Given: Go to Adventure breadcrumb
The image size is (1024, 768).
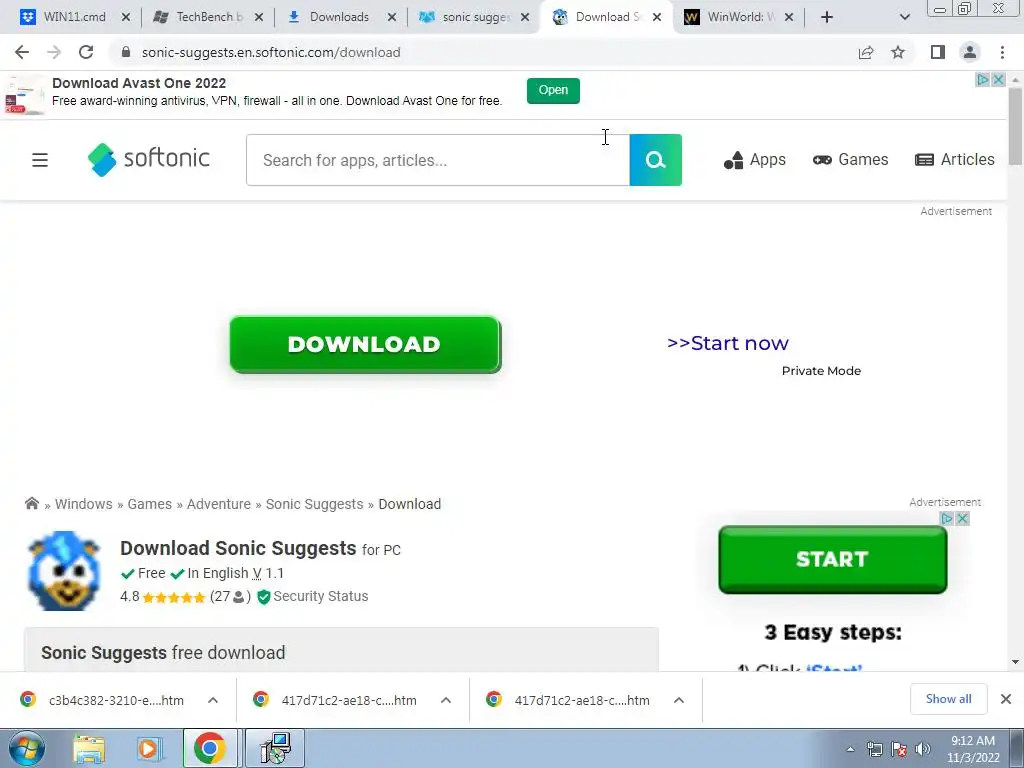Looking at the screenshot, I should click(219, 504).
